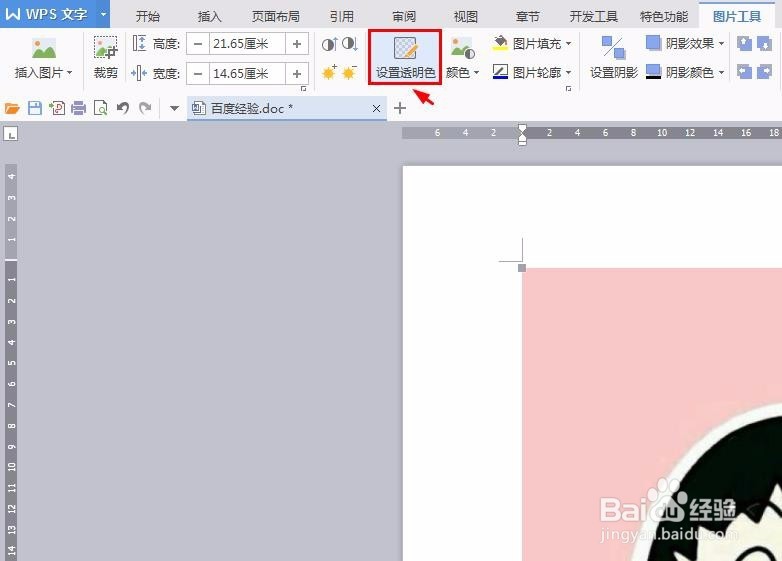Print the document
The width and height of the screenshot is (782, 561).
(79, 108)
